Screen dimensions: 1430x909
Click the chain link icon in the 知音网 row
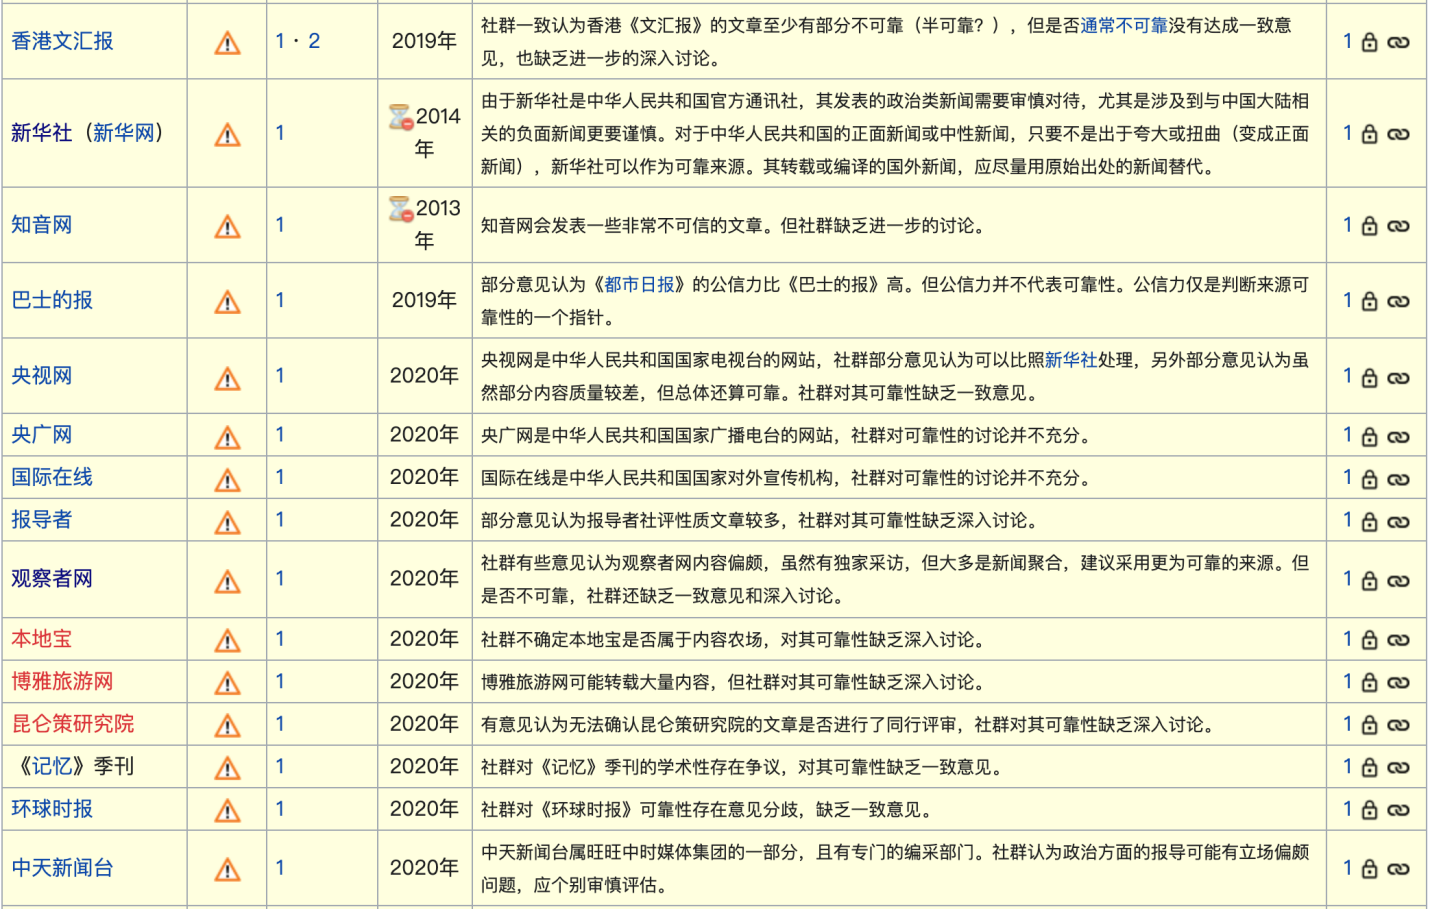point(1398,226)
